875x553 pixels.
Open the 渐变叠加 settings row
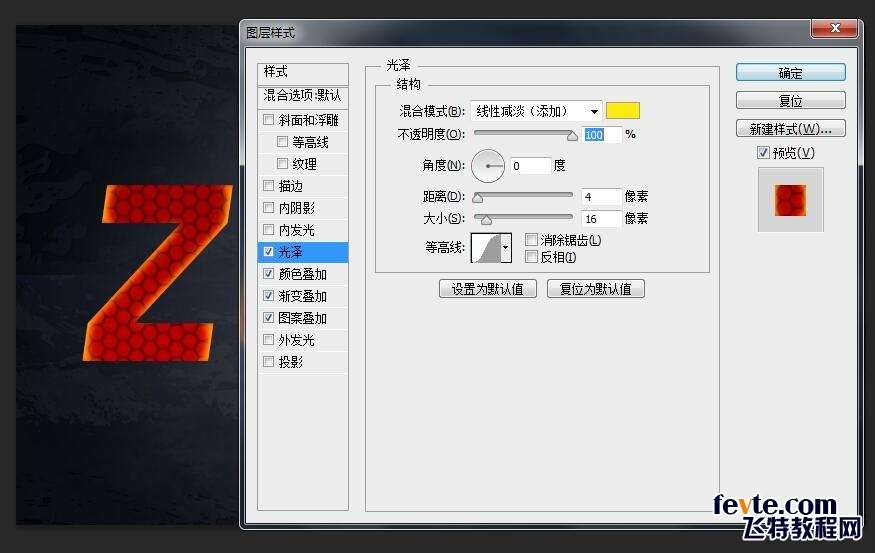[x=303, y=296]
